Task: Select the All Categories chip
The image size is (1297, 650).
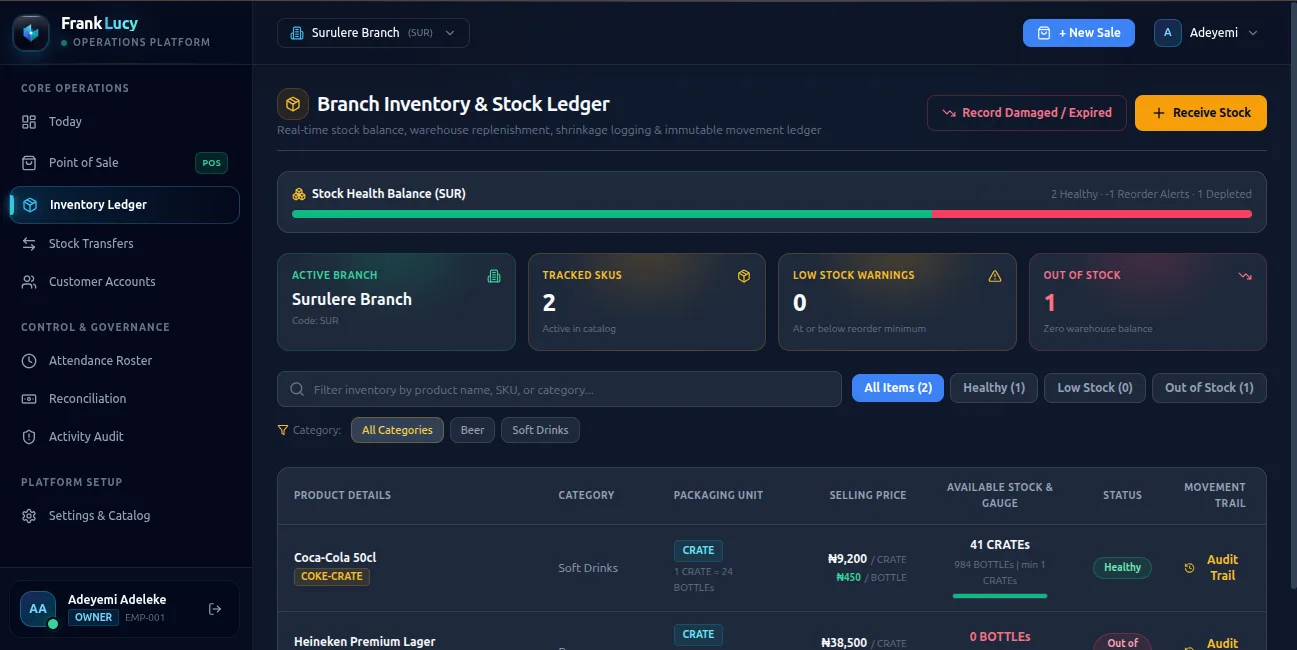Action: (x=397, y=430)
